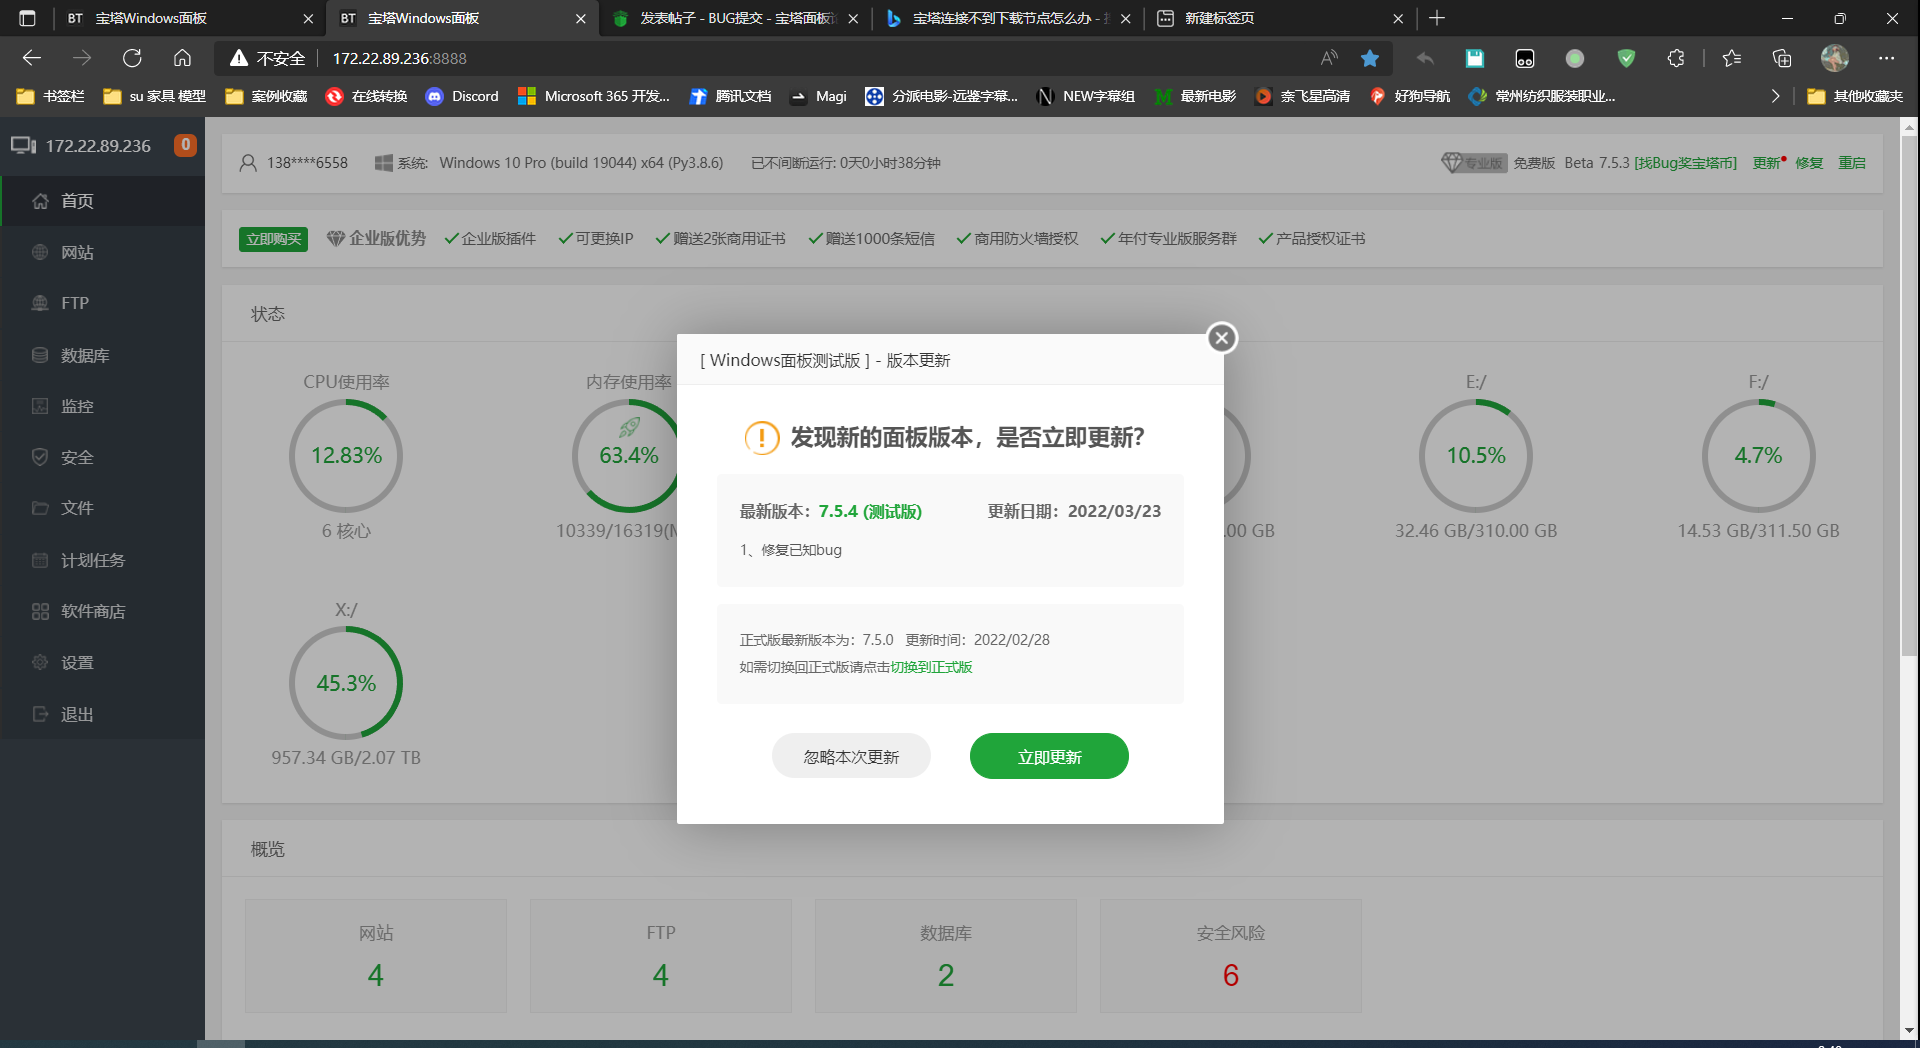
Task: Open 设置 in the sidebar
Action: point(102,662)
